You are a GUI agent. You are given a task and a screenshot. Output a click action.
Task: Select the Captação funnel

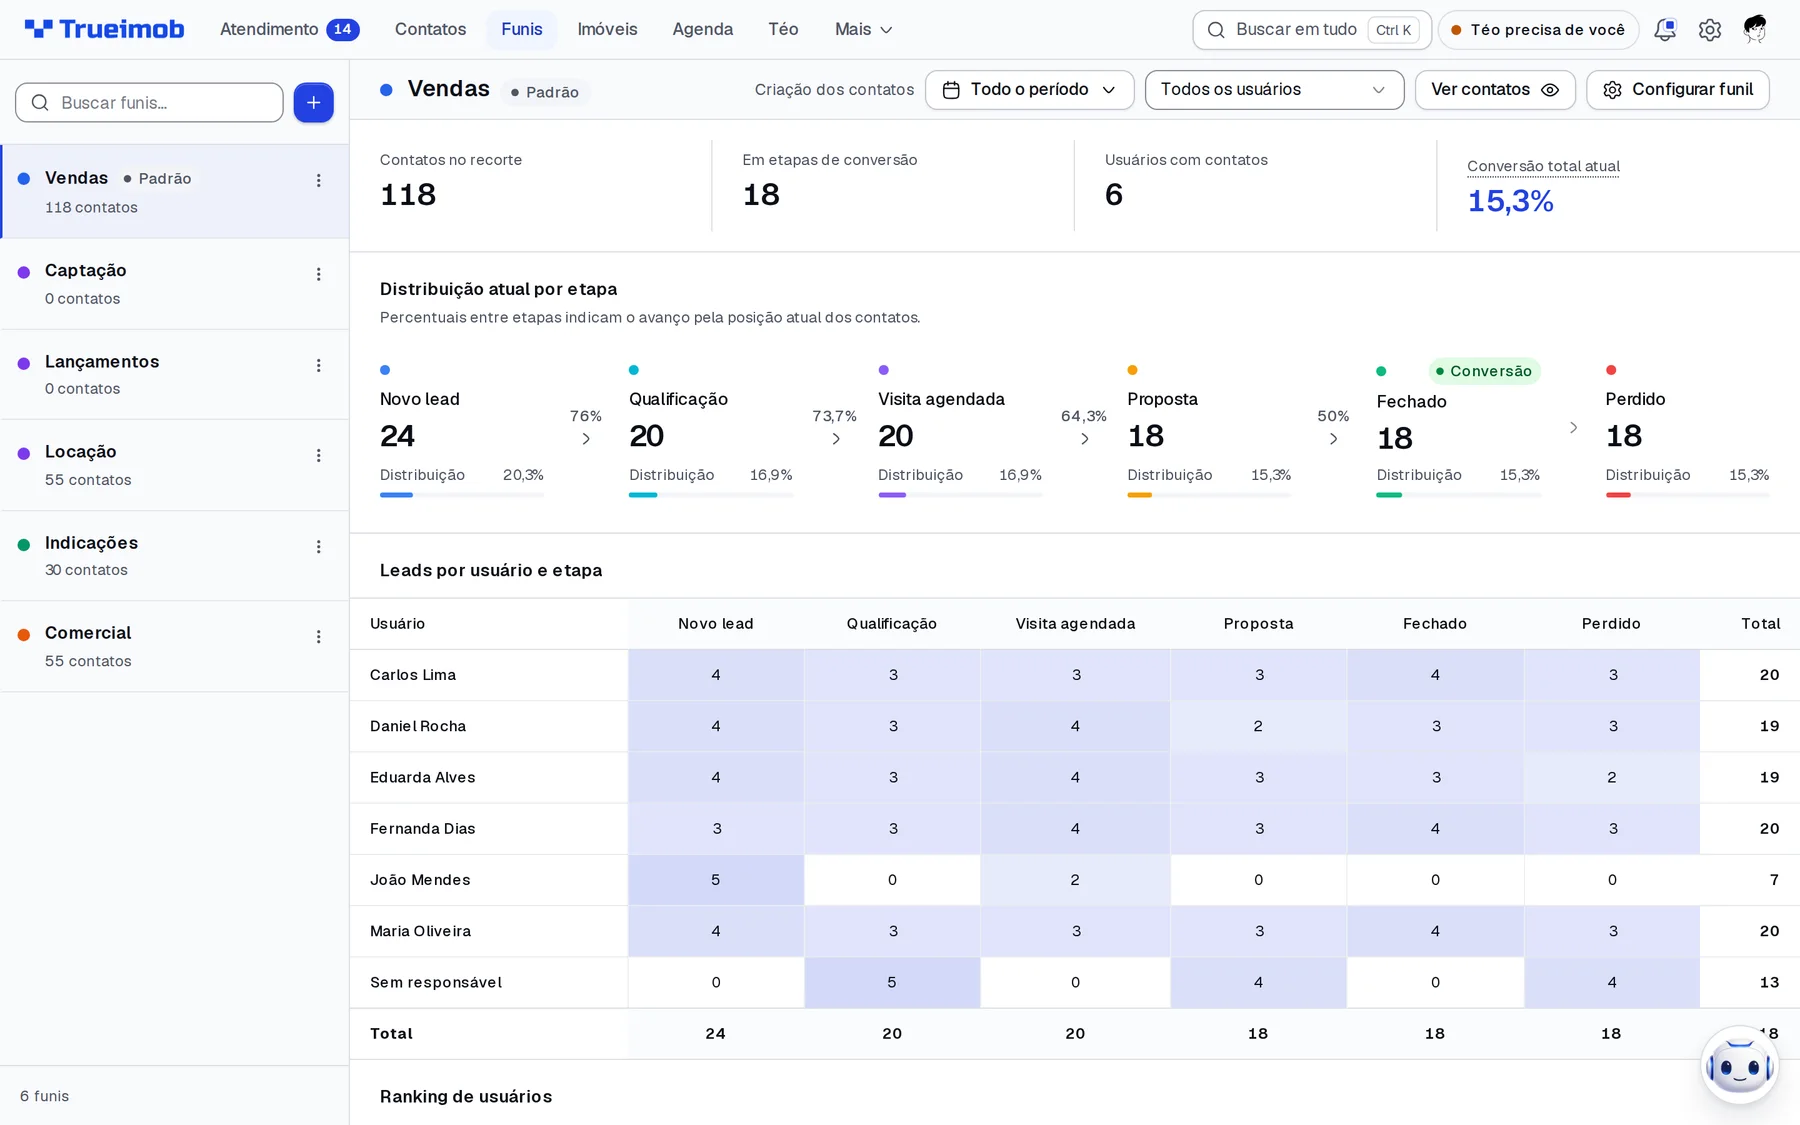(175, 284)
